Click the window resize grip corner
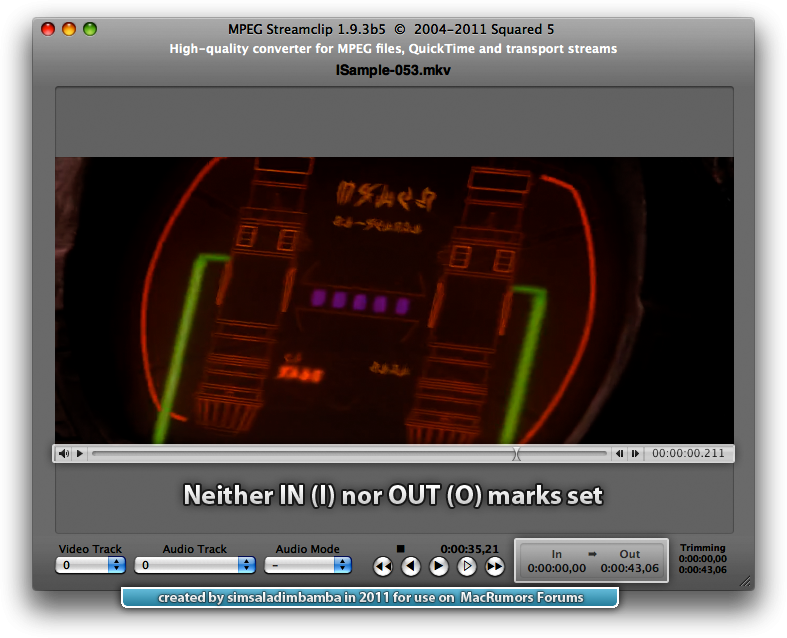Viewport: 787px width, 638px height. 746,581
